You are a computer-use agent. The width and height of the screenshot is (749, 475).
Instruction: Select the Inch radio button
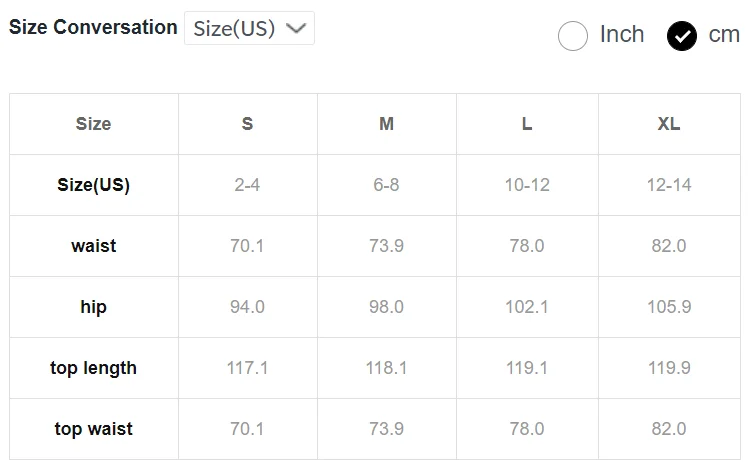pos(573,36)
